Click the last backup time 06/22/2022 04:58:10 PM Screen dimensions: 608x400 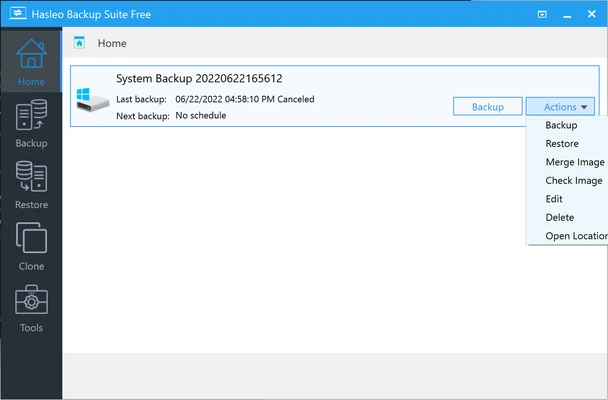click(225, 99)
